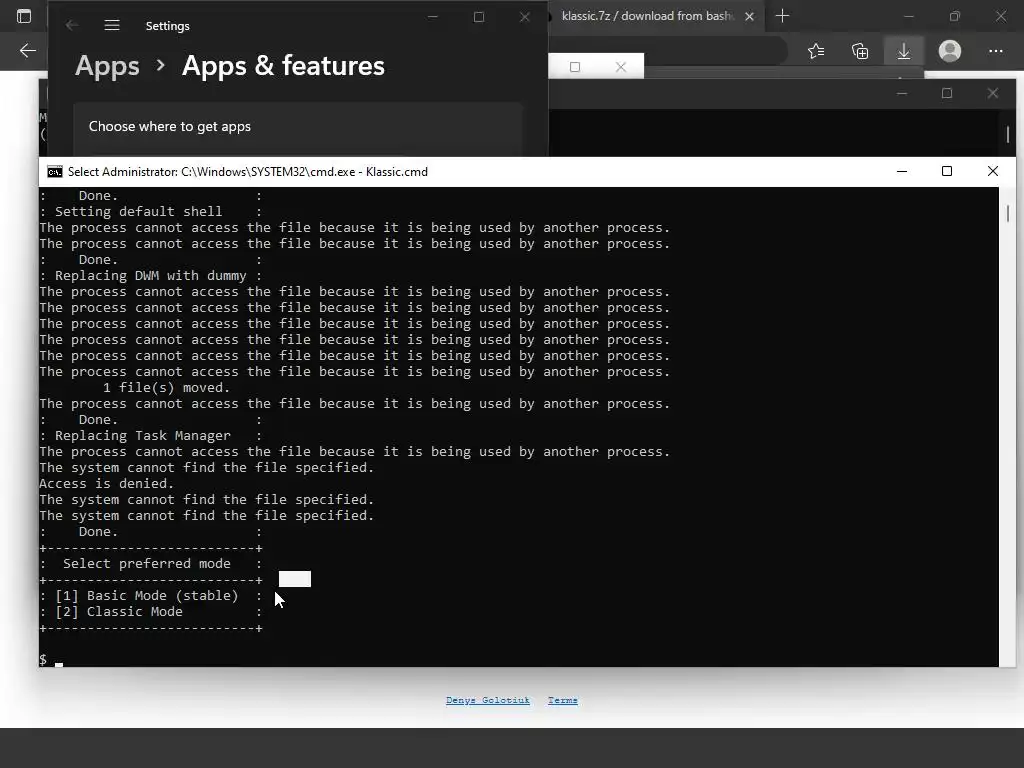Open Denys Golotiuk link
This screenshot has width=1024, height=768.
tap(488, 700)
